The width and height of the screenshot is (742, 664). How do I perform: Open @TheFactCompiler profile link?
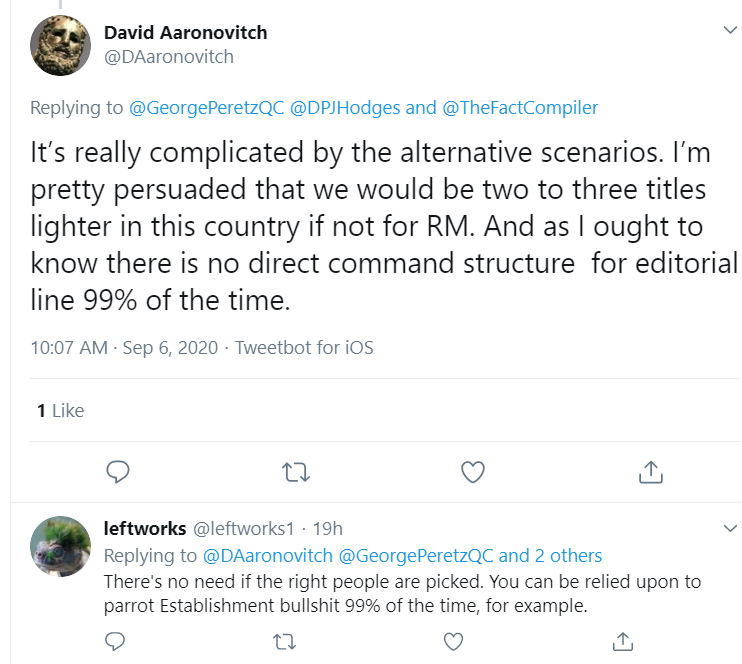520,108
